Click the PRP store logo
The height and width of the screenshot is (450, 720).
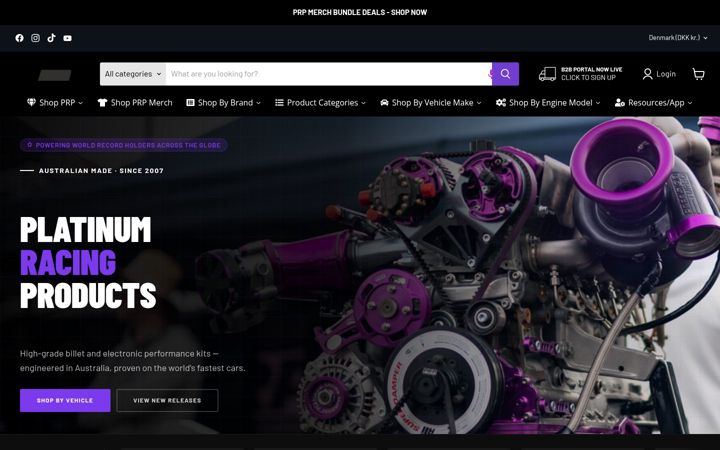point(55,75)
